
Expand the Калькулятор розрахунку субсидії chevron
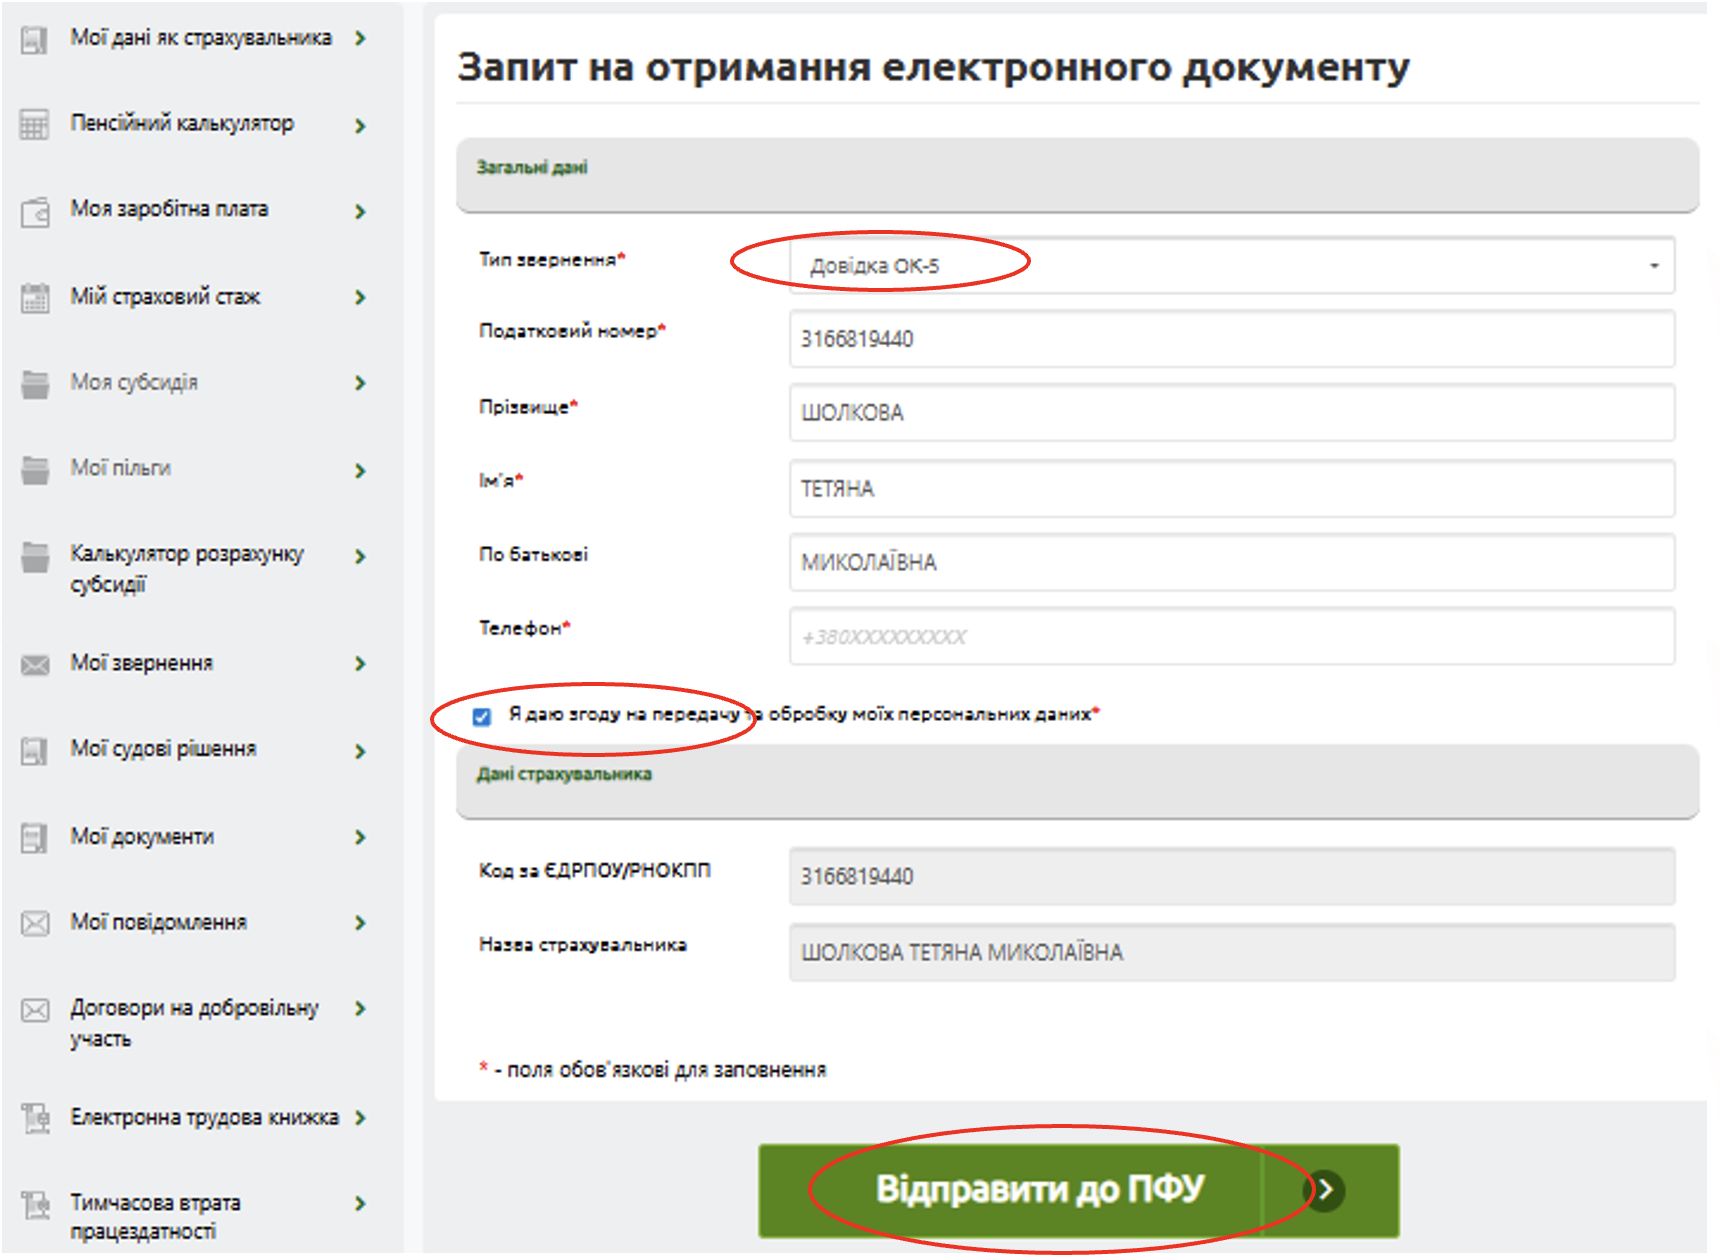(360, 556)
